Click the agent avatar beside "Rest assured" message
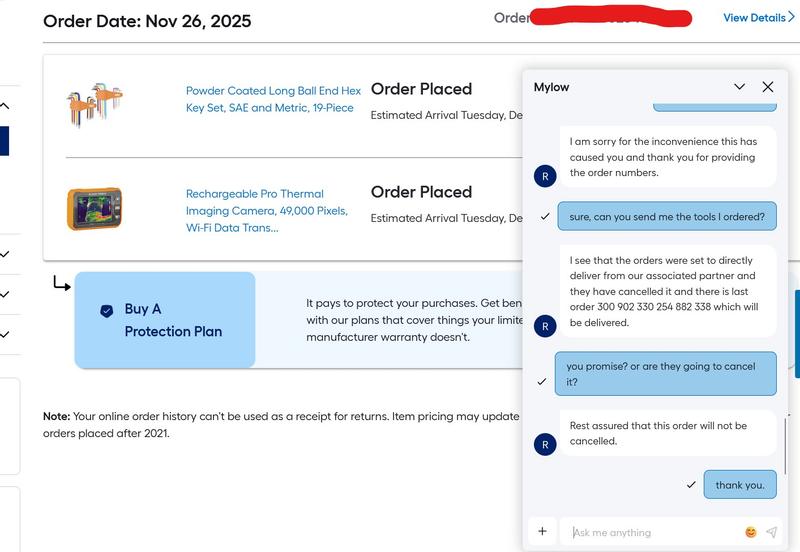Viewport: 800px width, 552px height. pyautogui.click(x=545, y=444)
